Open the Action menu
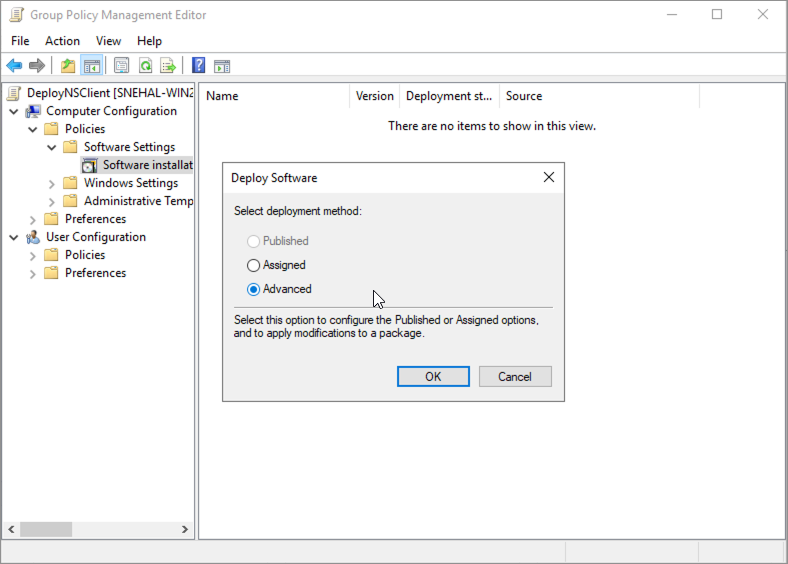Screen dimensions: 788x564 pyautogui.click(x=62, y=41)
